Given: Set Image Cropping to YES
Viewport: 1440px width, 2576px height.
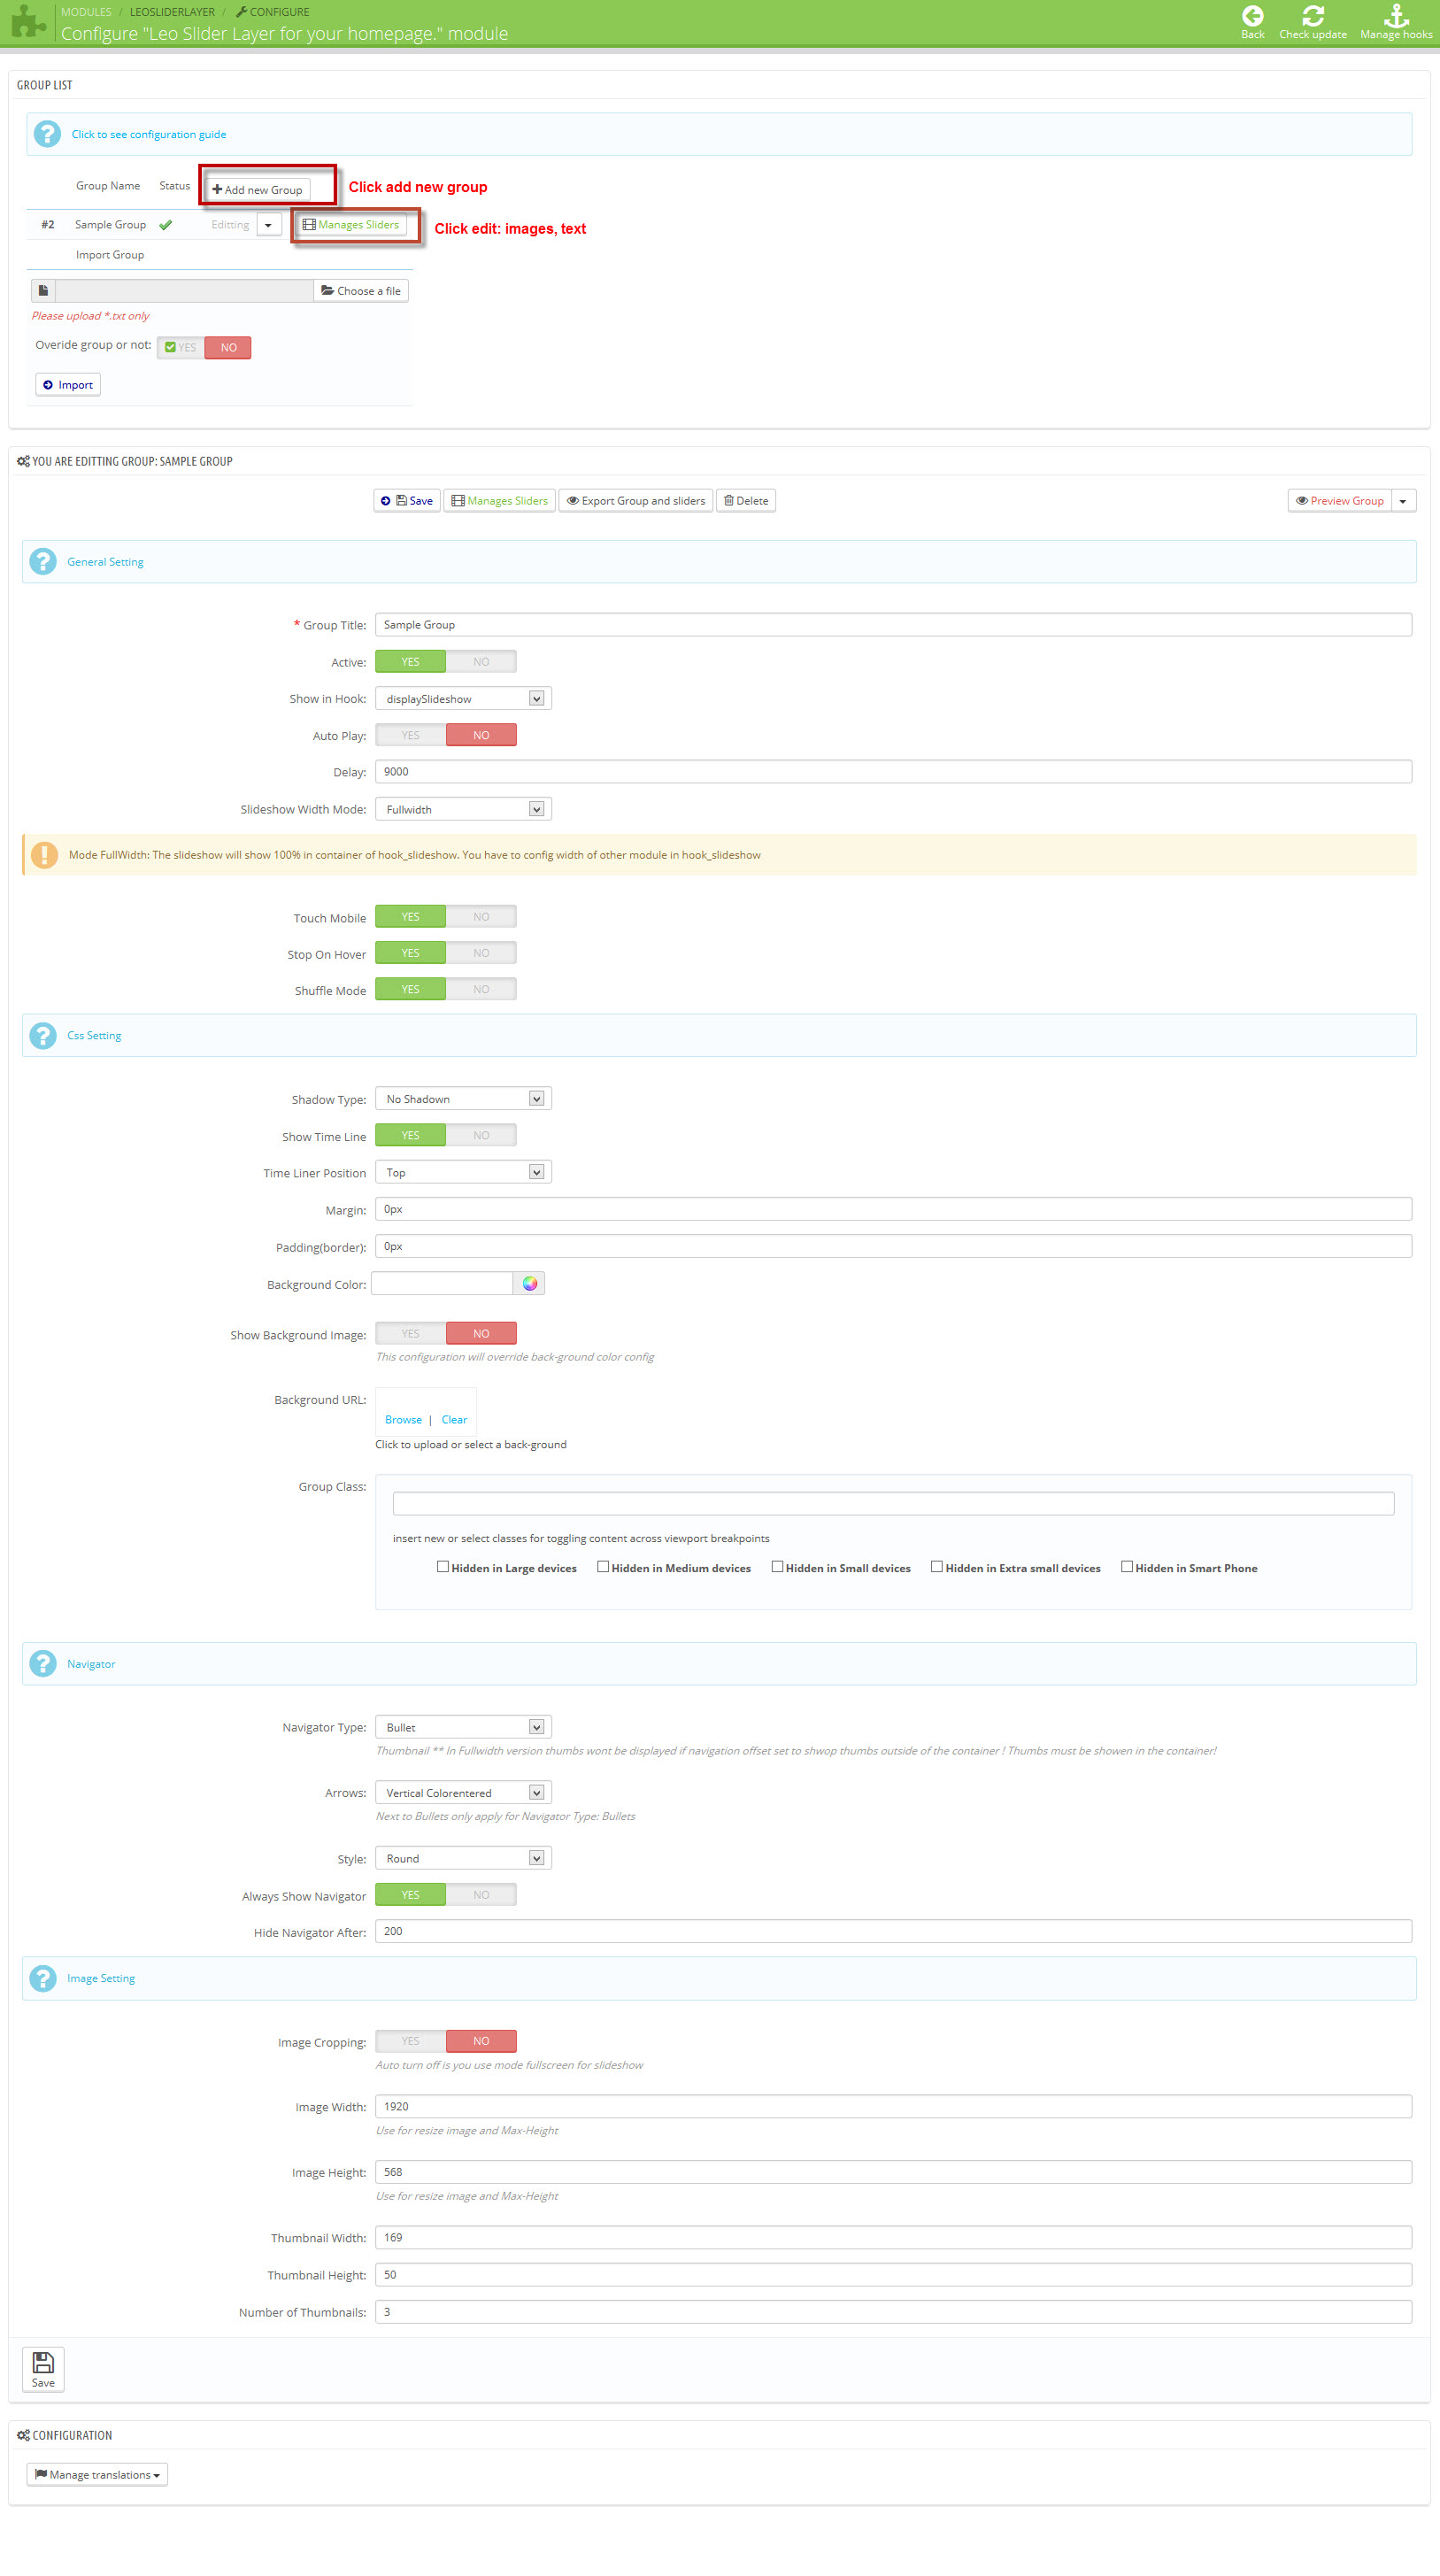Looking at the screenshot, I should tap(411, 2041).
